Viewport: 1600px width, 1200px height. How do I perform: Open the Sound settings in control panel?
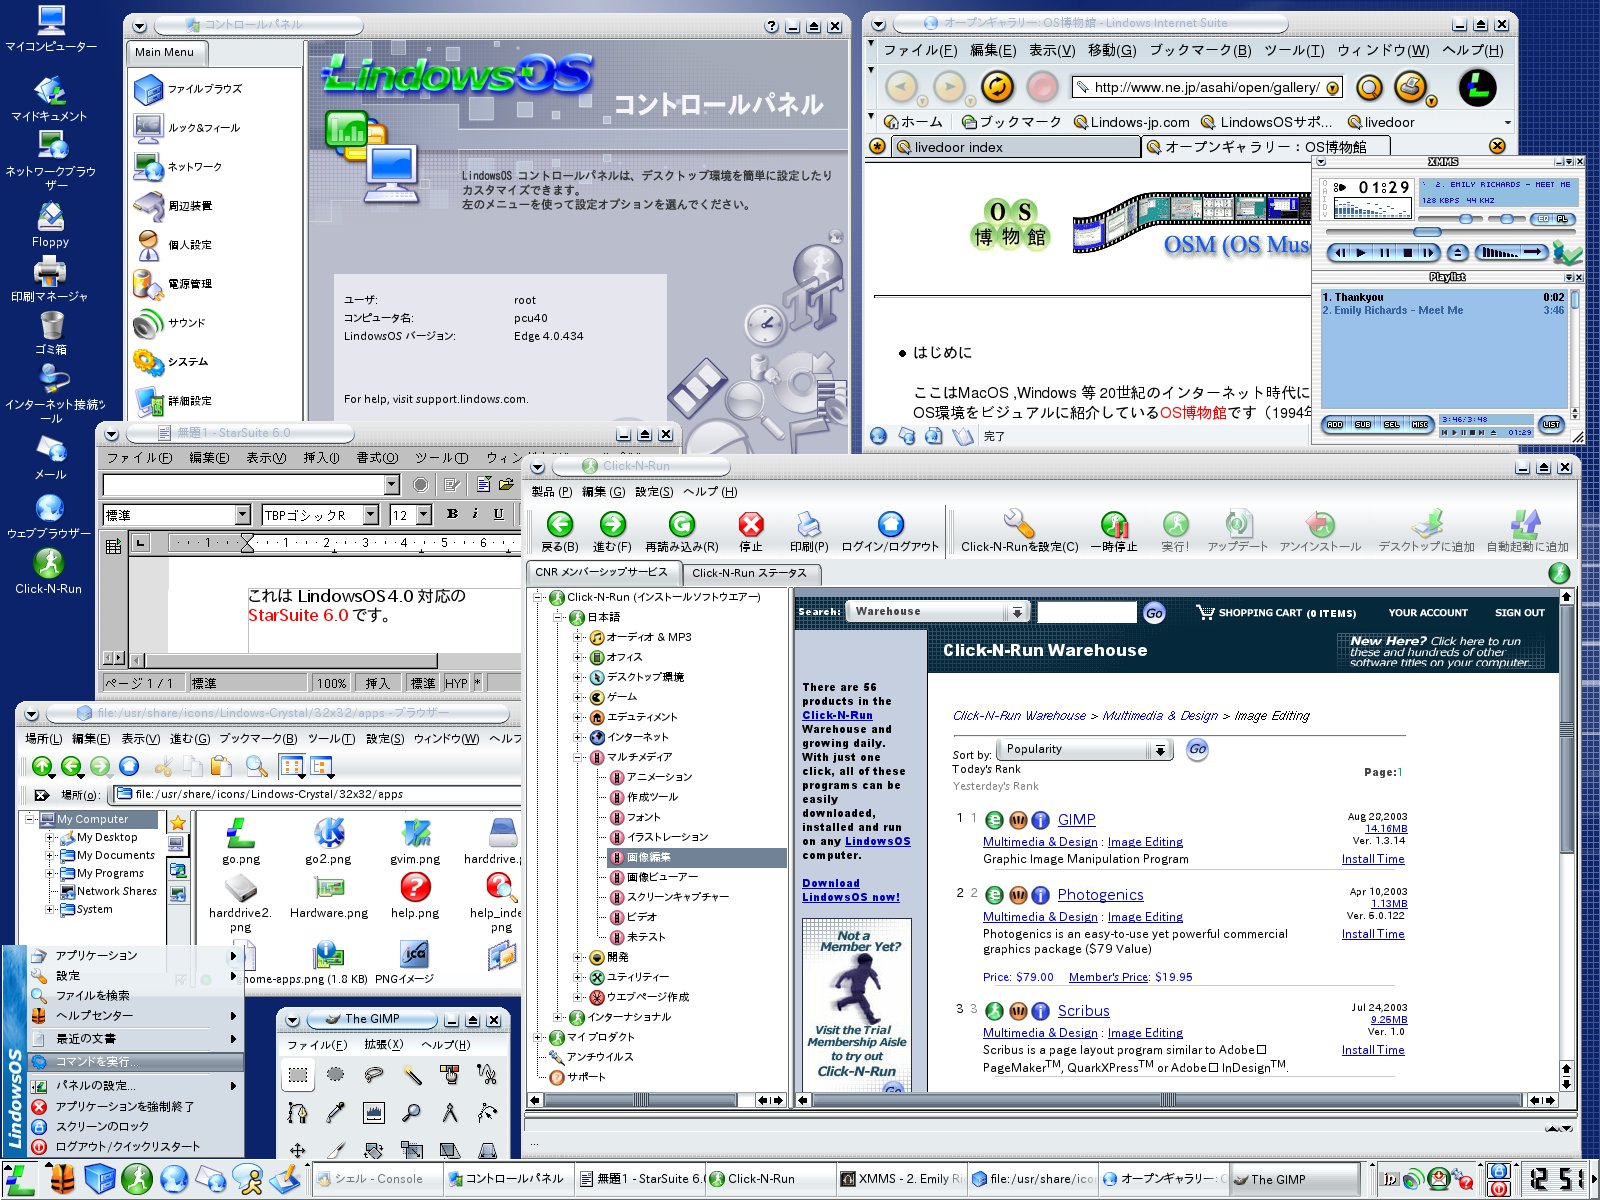(x=170, y=323)
